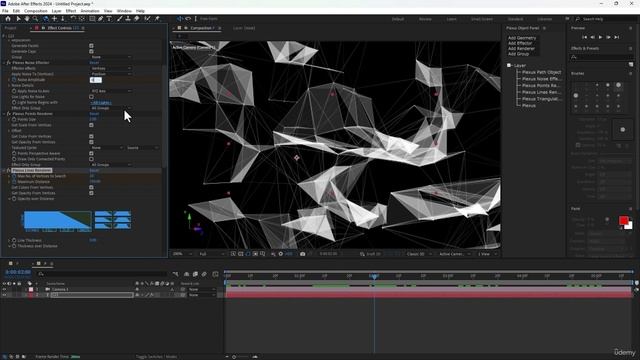This screenshot has width=640, height=360.
Task: Click Add Geometry in Plexus Object Panel
Action: click(x=522, y=38)
